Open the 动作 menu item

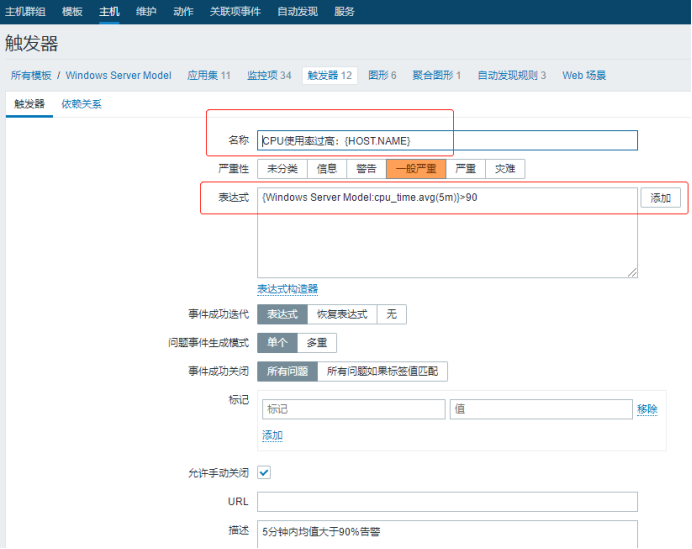(183, 11)
